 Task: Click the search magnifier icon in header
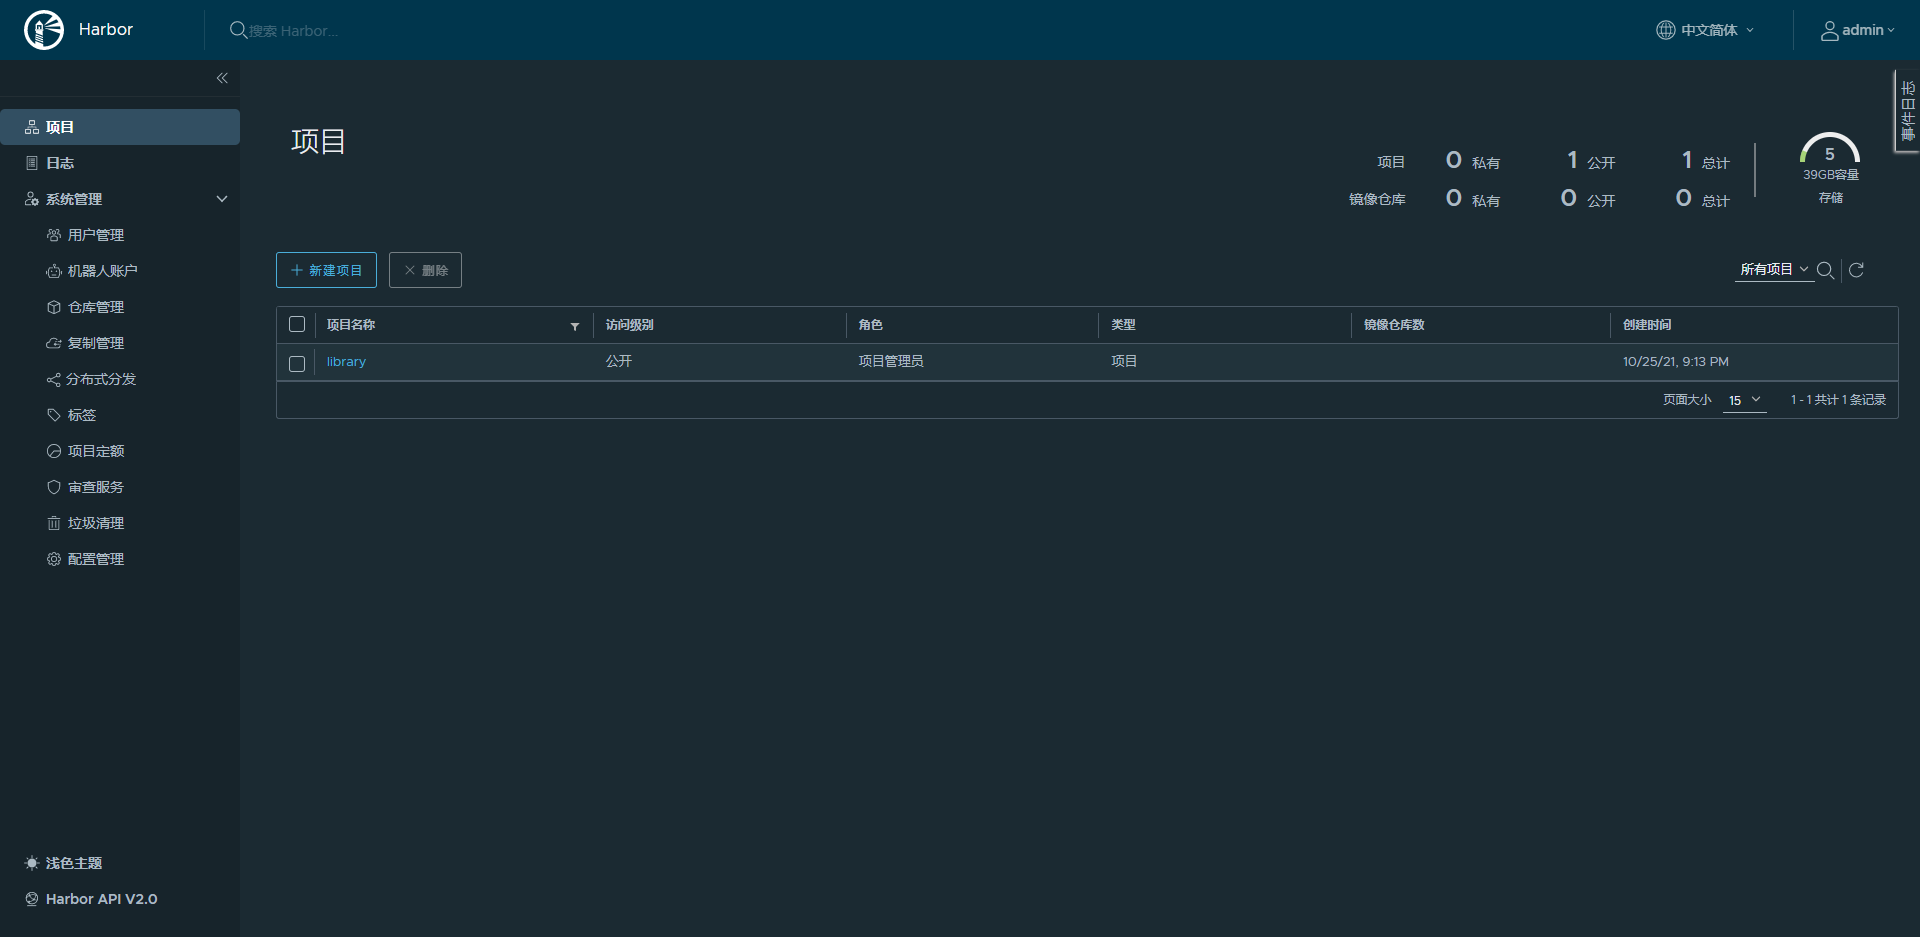(238, 30)
